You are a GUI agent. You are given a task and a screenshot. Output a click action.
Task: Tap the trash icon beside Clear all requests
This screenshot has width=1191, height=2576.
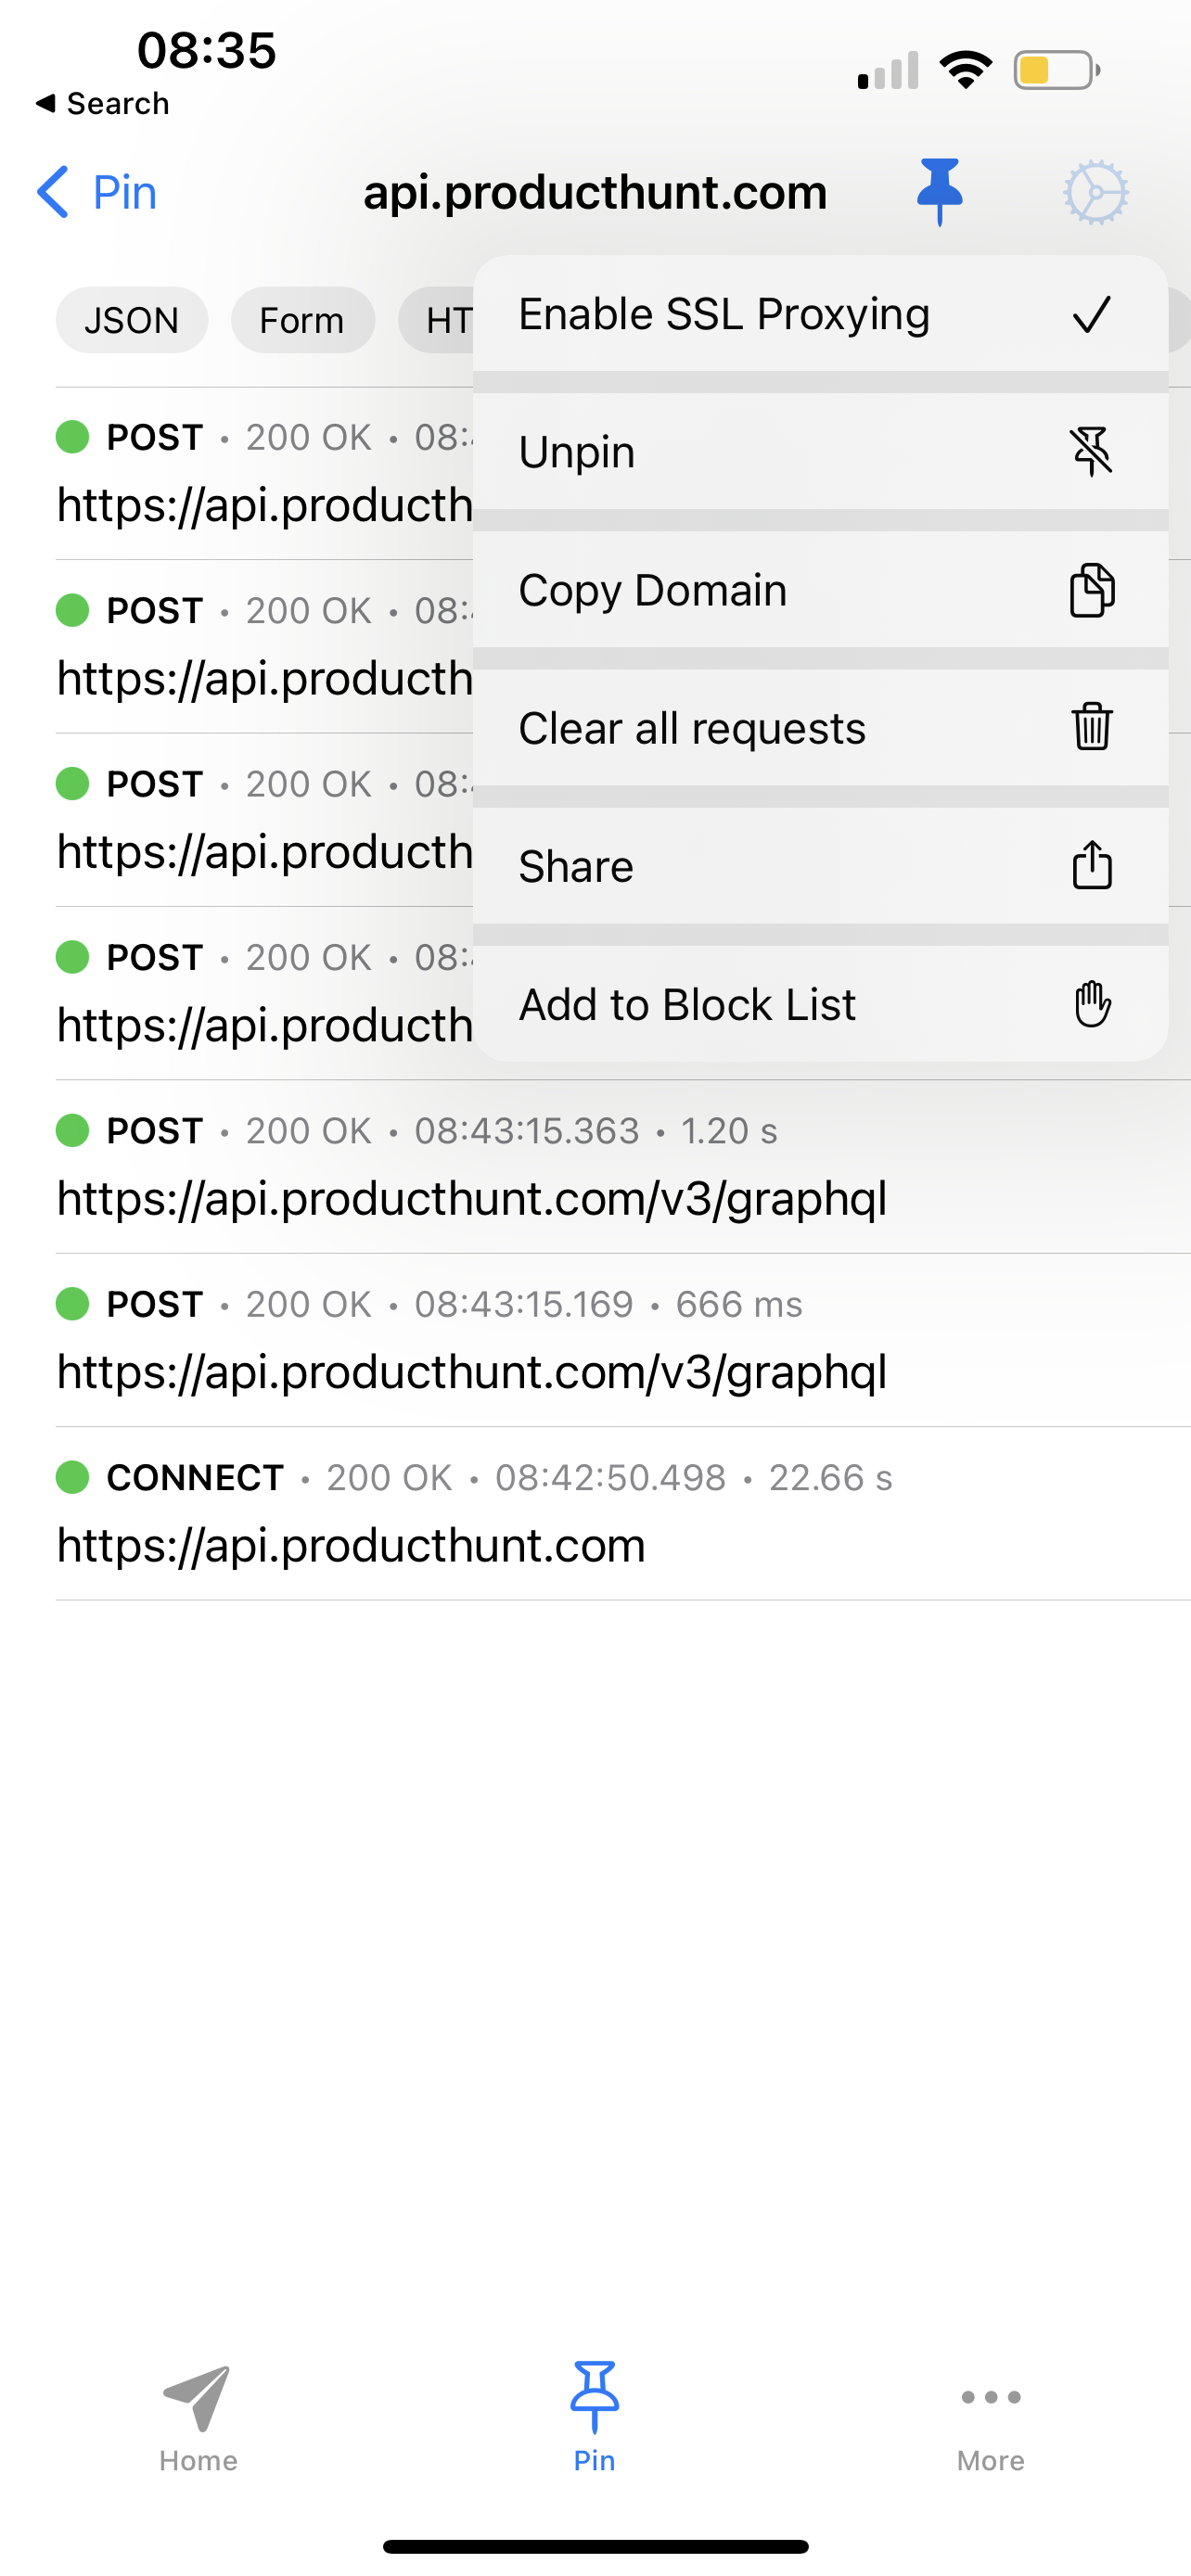tap(1091, 727)
